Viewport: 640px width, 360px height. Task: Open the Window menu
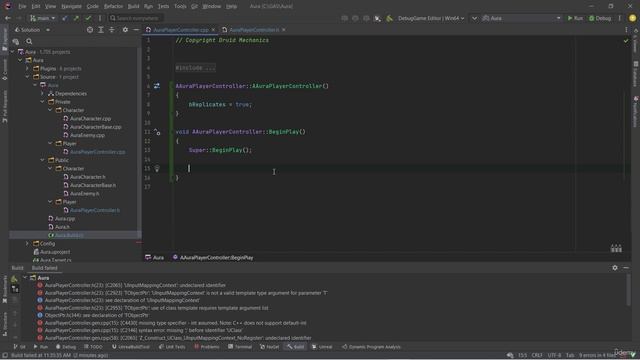click(x=211, y=6)
